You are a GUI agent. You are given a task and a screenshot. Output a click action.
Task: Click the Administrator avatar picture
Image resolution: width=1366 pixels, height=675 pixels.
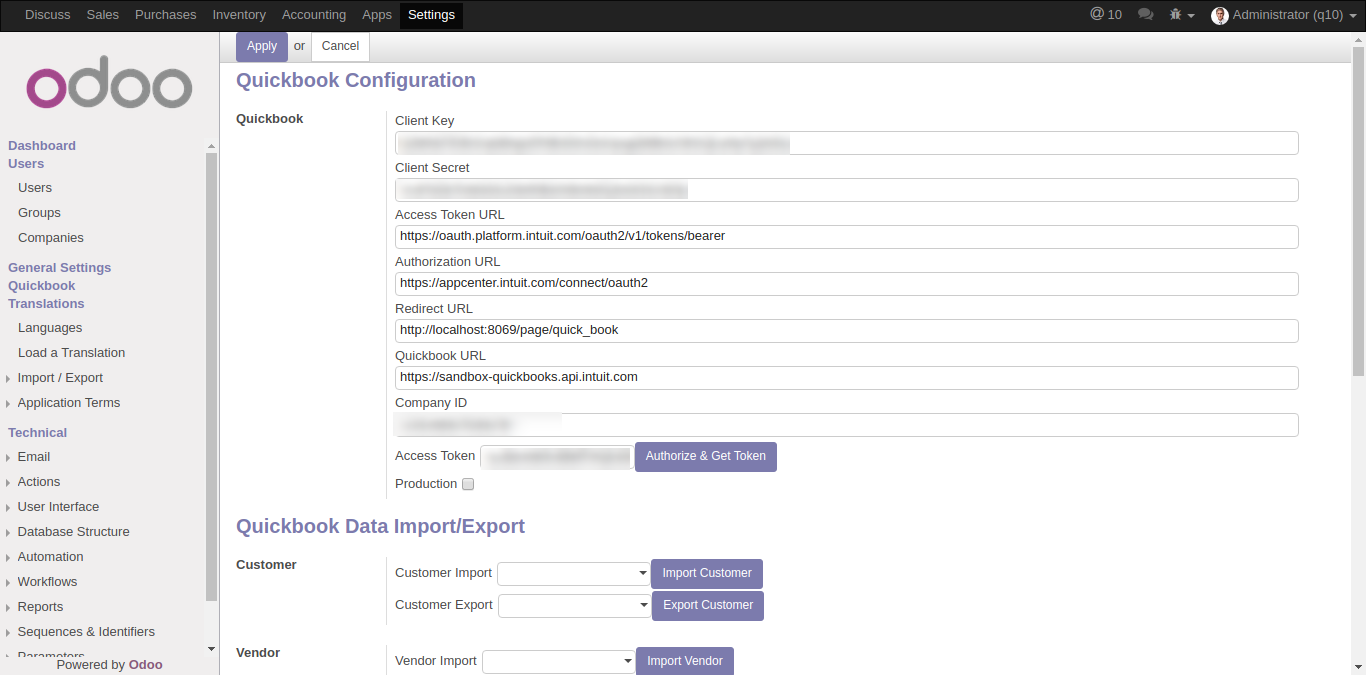1220,16
